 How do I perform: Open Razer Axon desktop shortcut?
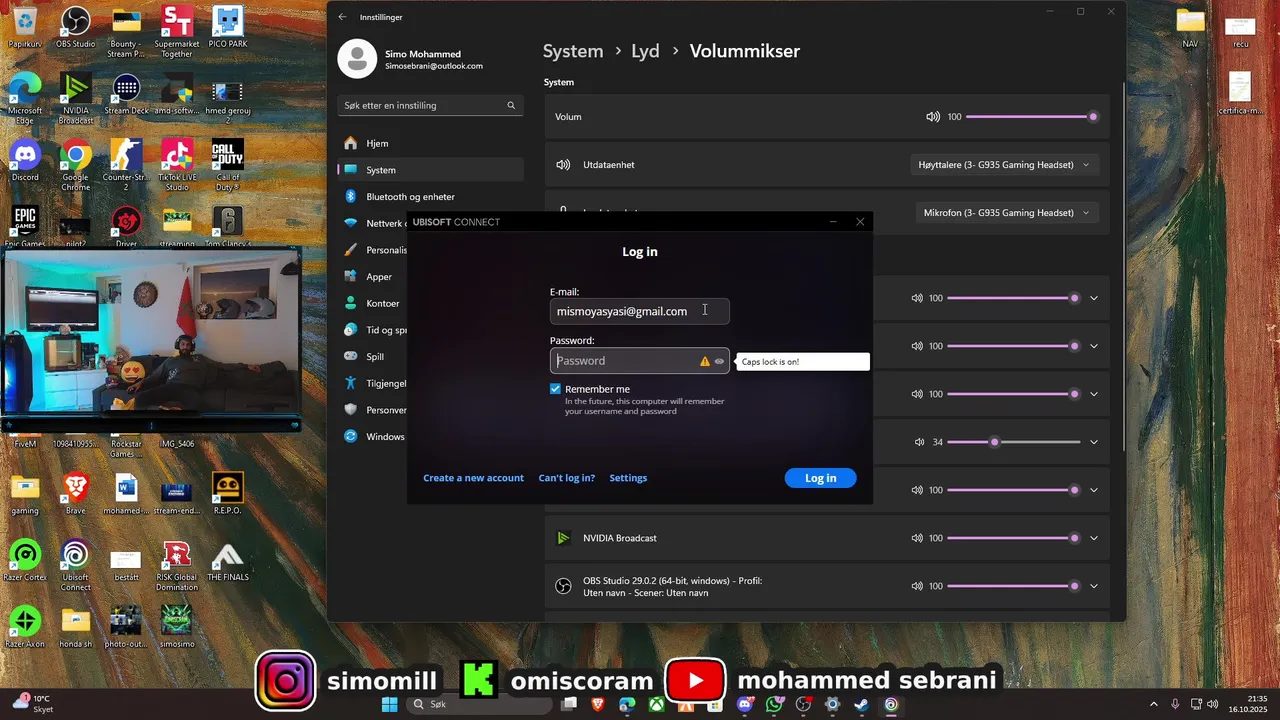(x=25, y=627)
